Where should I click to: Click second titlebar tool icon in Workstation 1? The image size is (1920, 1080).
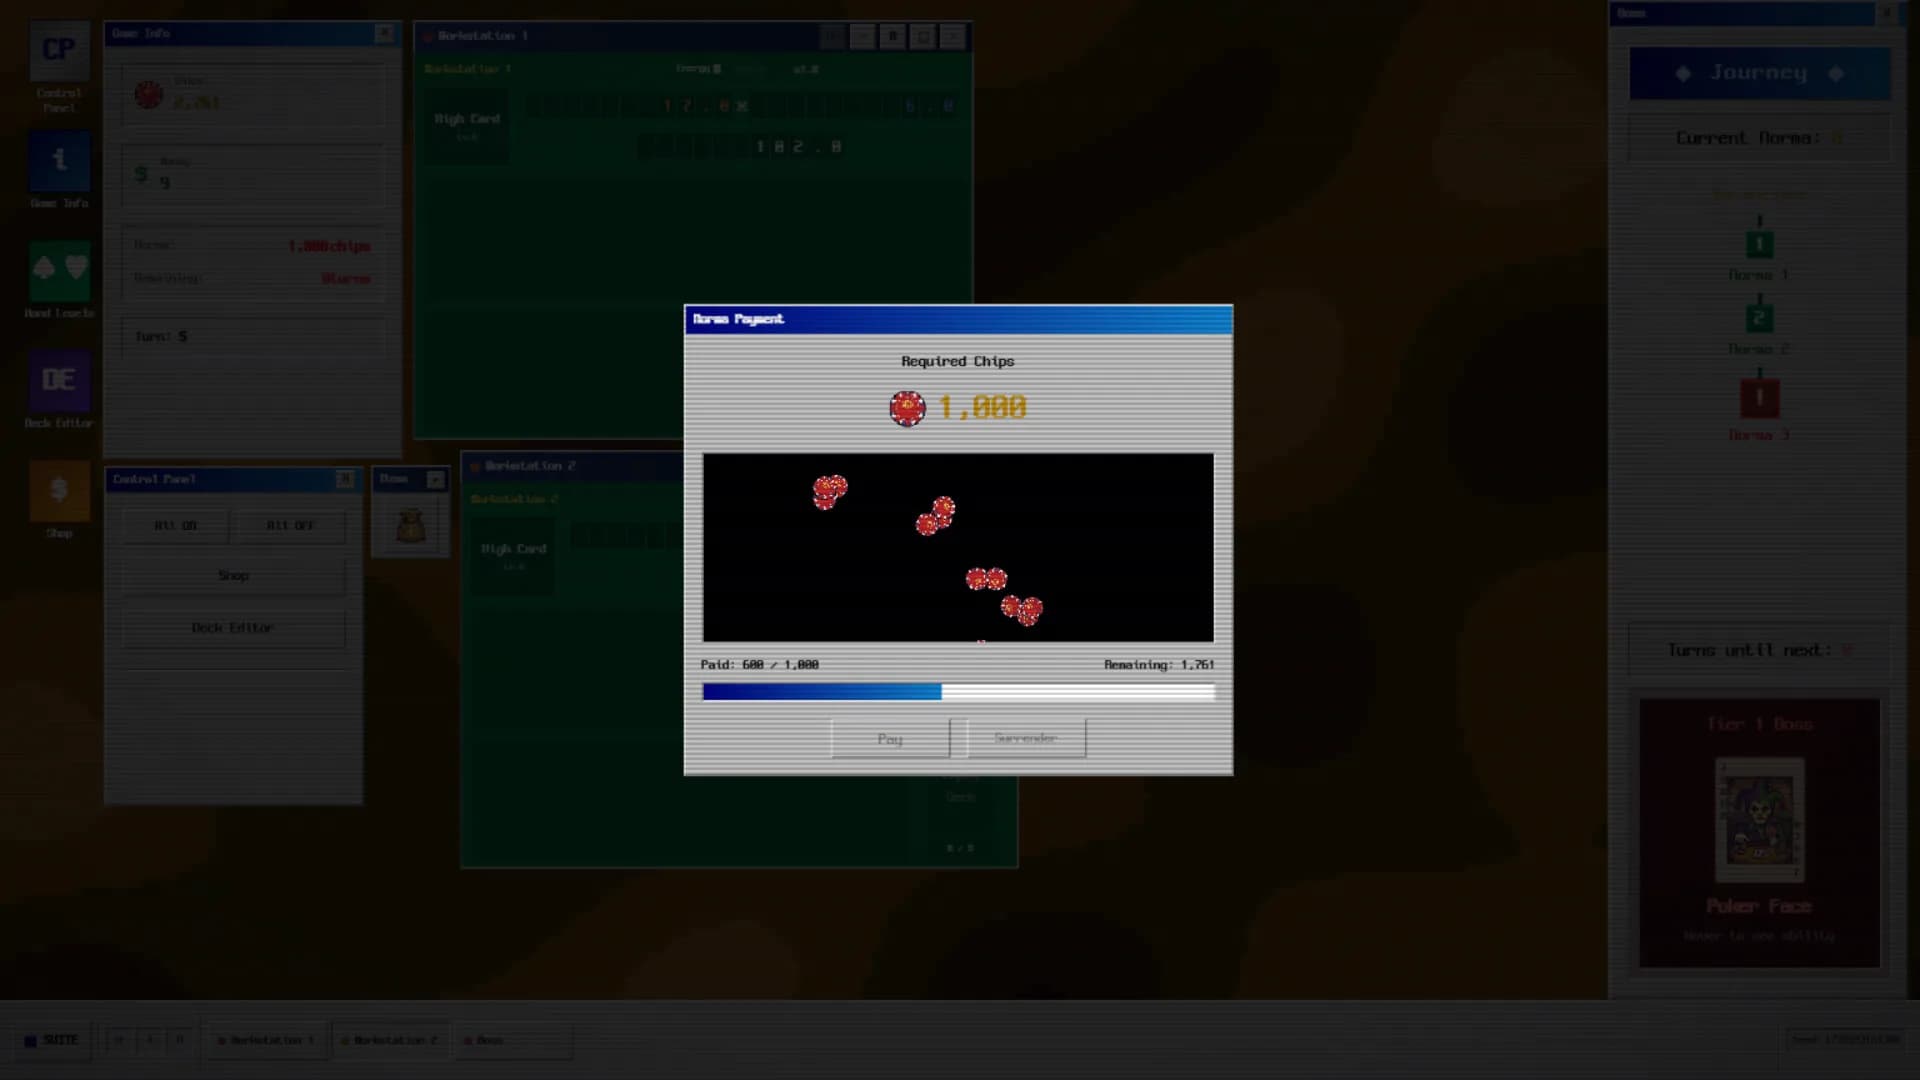(x=862, y=37)
